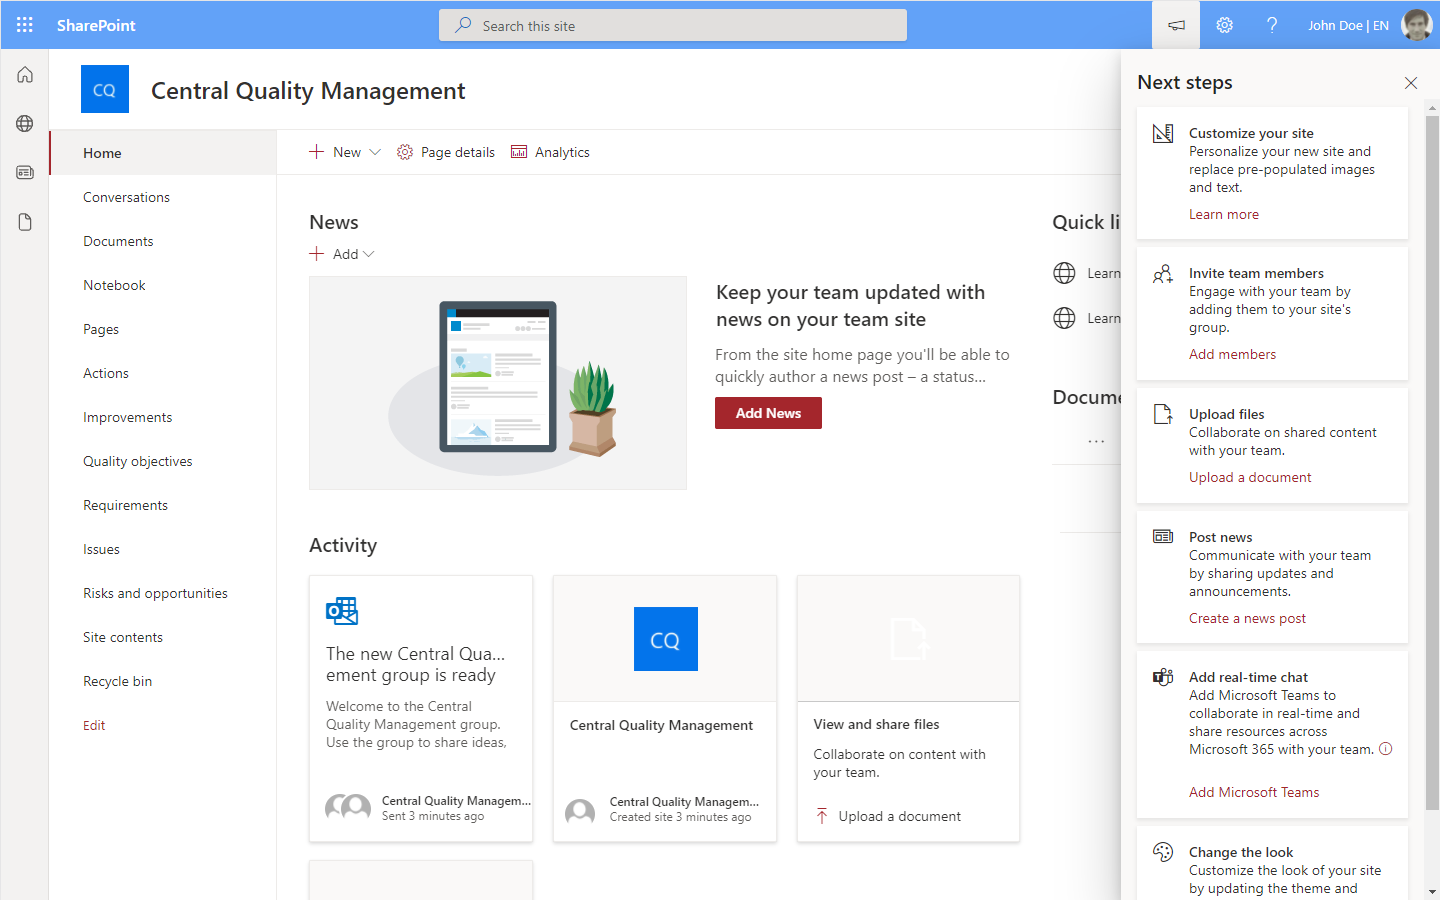1440x900 pixels.
Task: Click the Analytics chart icon
Action: pyautogui.click(x=519, y=152)
